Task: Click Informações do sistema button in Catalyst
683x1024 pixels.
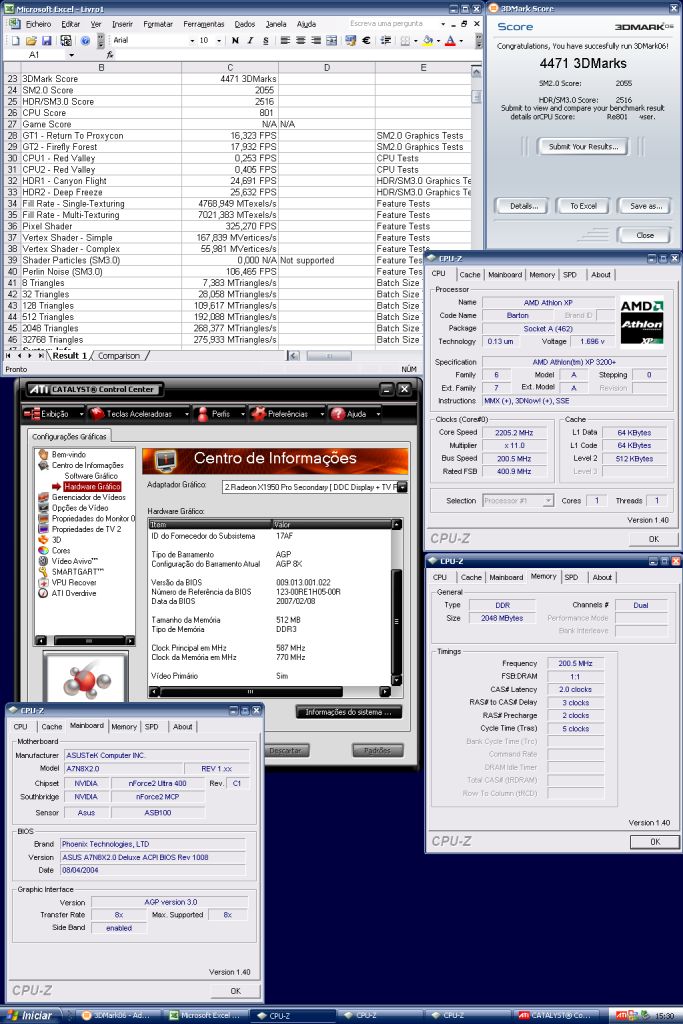Action: click(348, 712)
